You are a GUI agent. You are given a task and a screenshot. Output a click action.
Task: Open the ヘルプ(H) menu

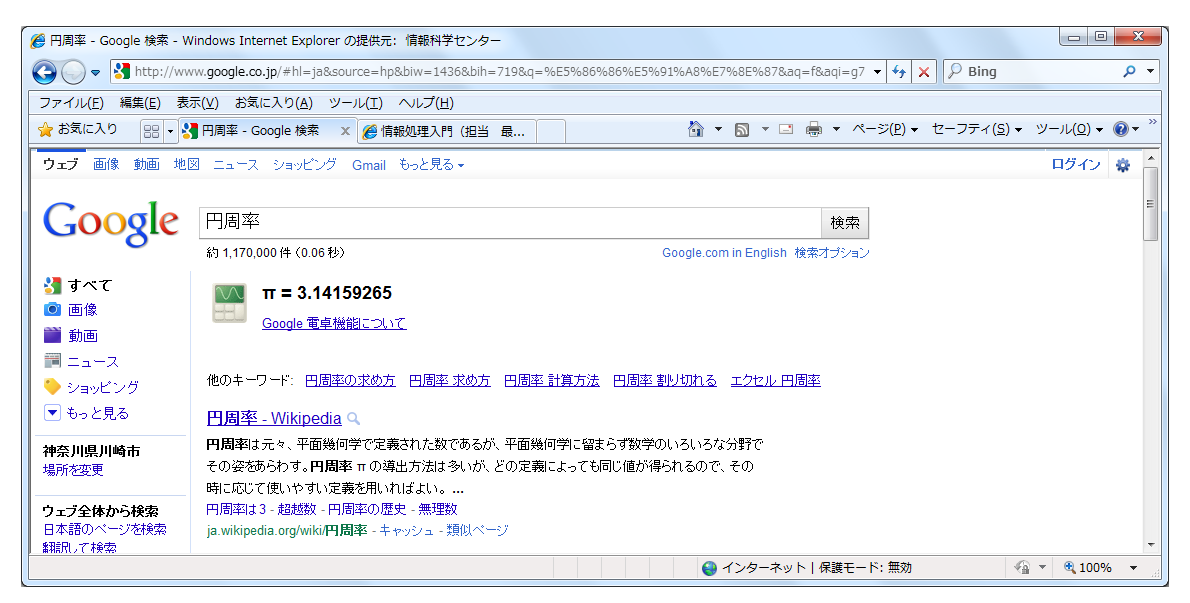[x=426, y=103]
